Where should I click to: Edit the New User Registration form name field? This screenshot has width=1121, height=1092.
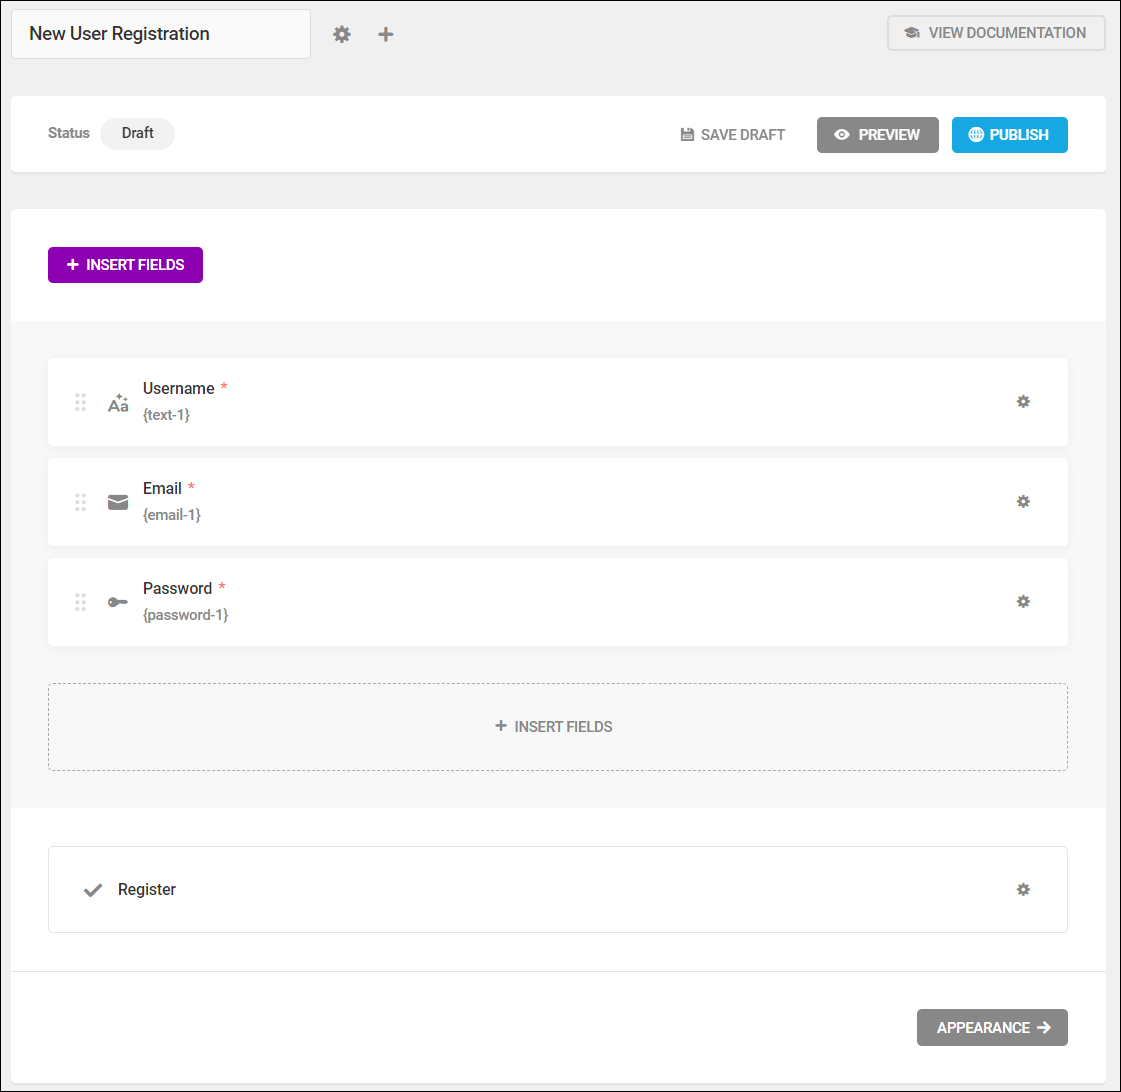tap(161, 34)
